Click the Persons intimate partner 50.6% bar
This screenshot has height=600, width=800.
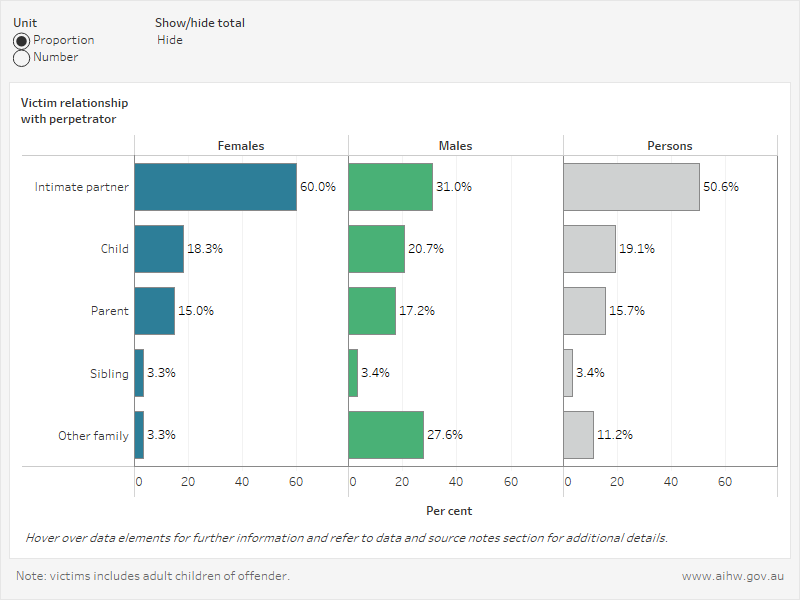coord(630,186)
